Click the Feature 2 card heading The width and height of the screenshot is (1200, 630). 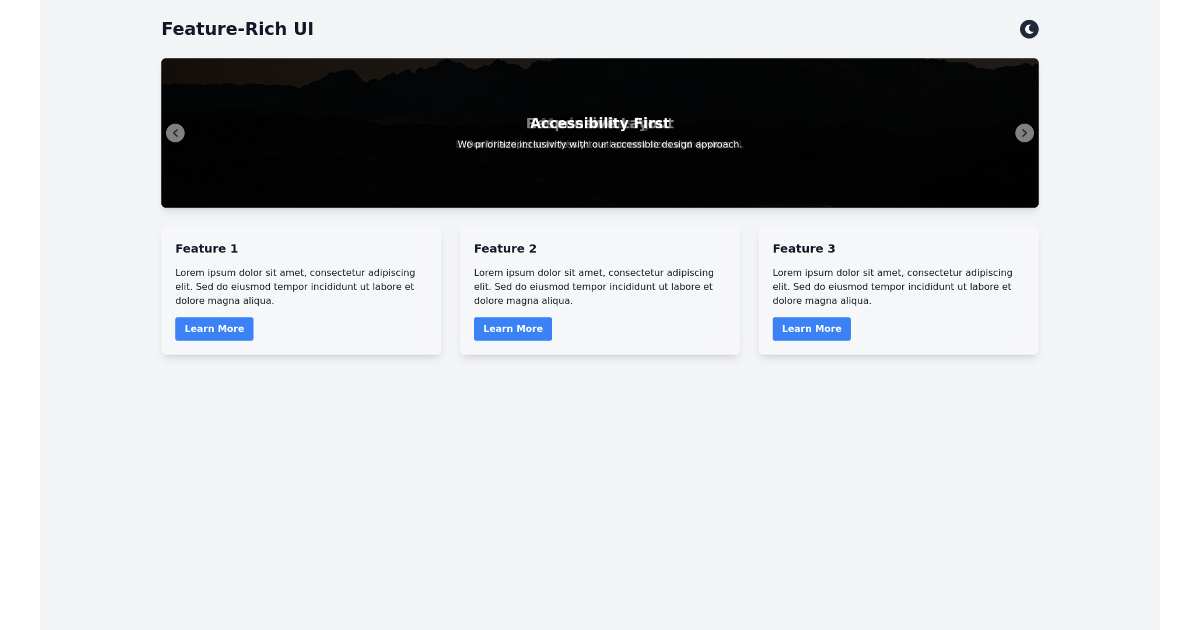[505, 248]
